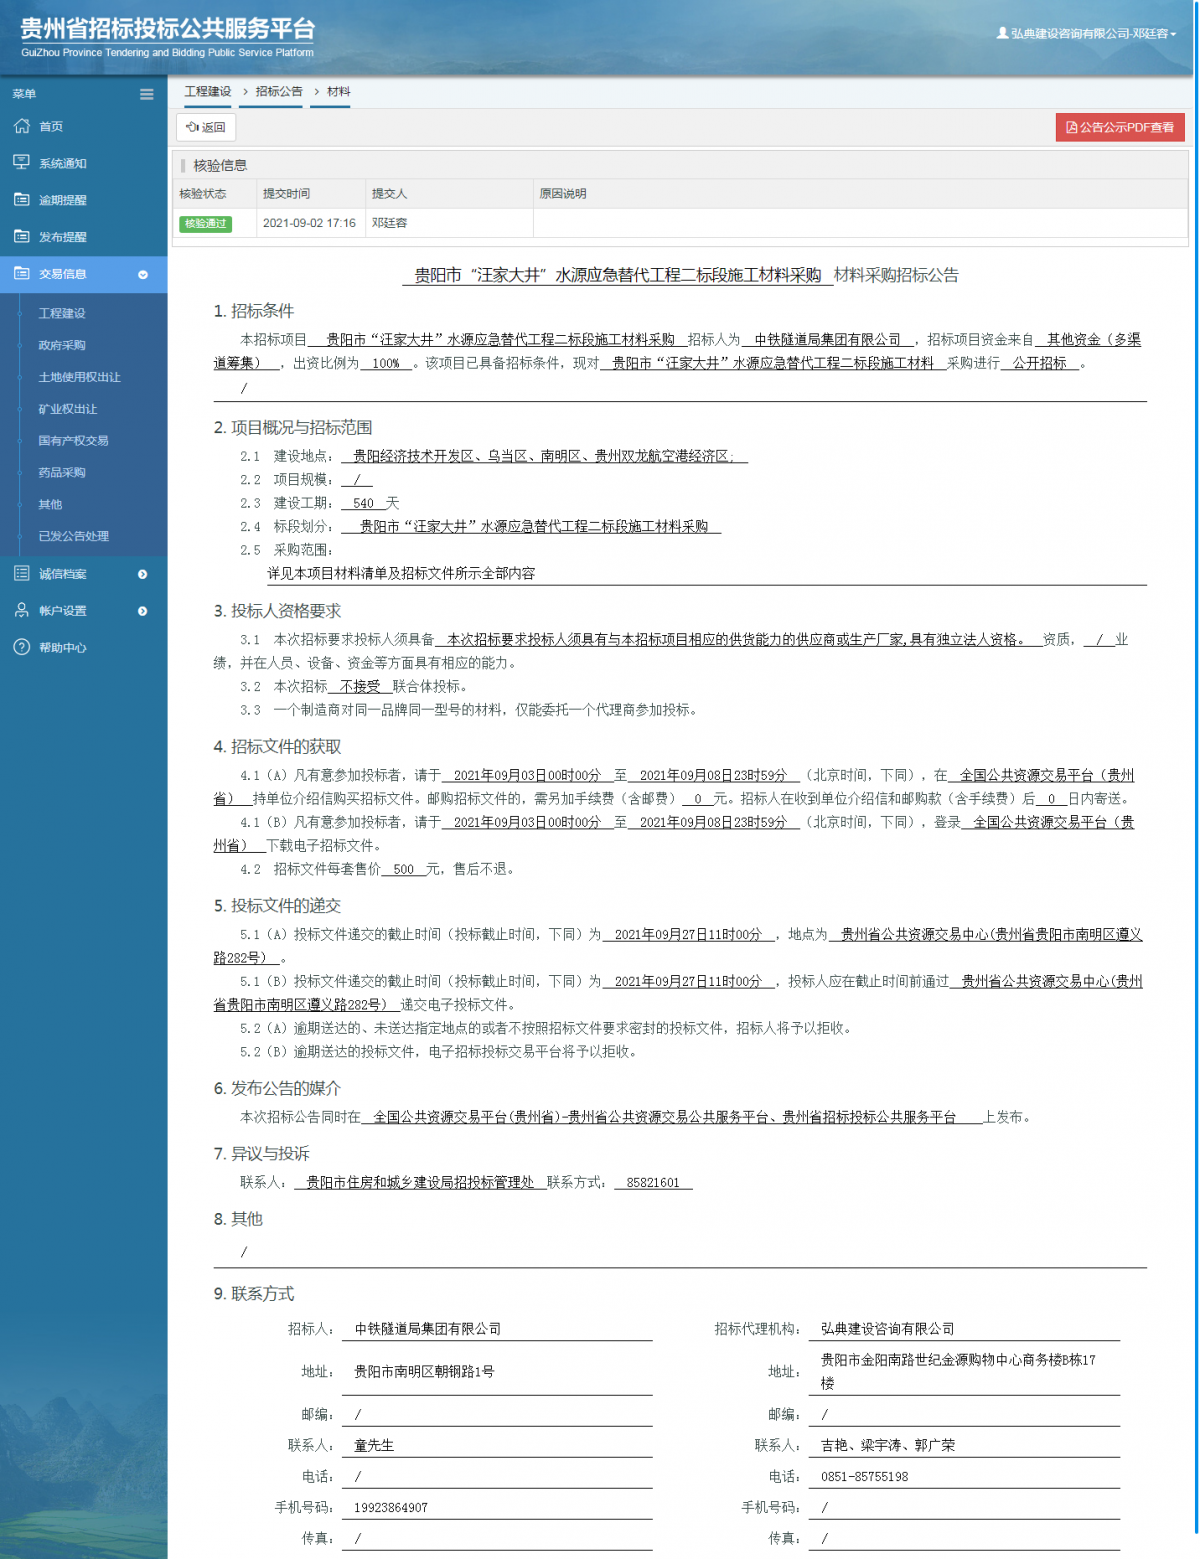Open the 首页 home icon in sidebar
Viewport: 1200px width, 1559px height.
pos(21,126)
